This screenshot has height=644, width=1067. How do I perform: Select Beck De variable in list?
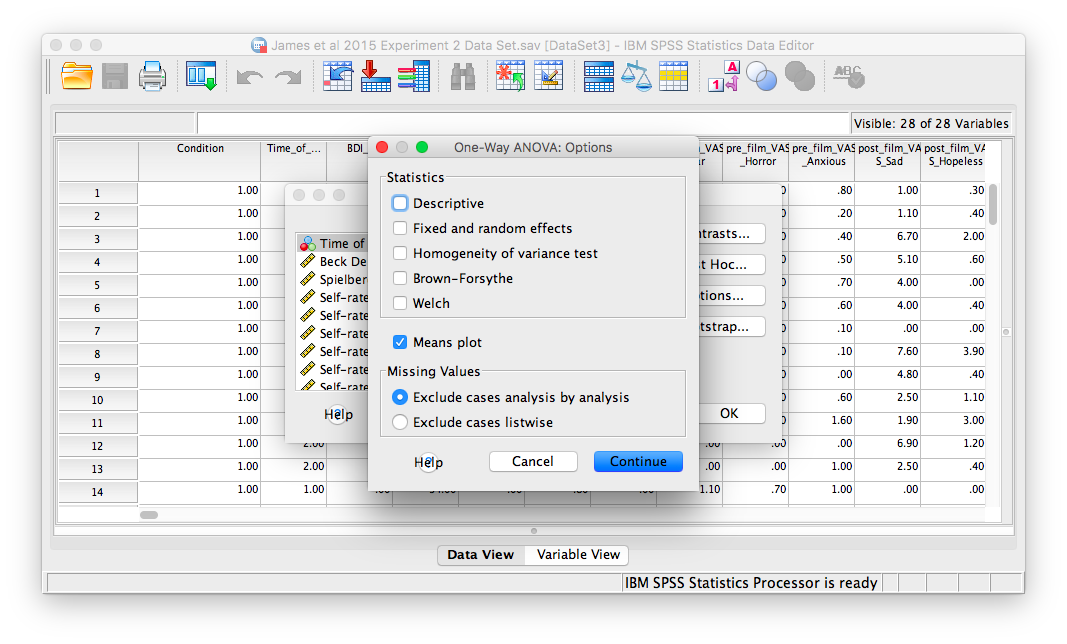(332, 261)
